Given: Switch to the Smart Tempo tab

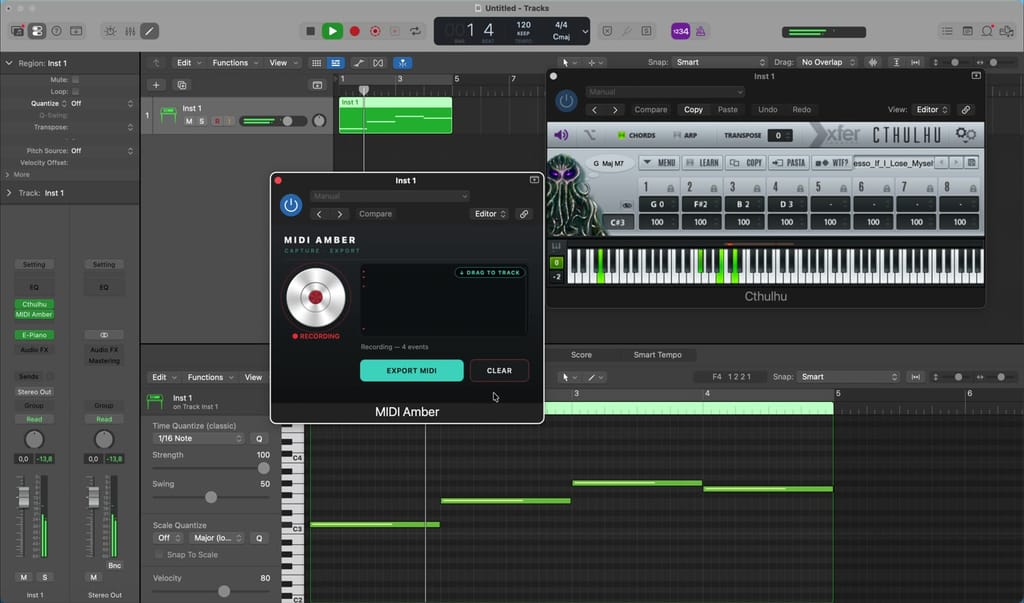Looking at the screenshot, I should tap(657, 355).
